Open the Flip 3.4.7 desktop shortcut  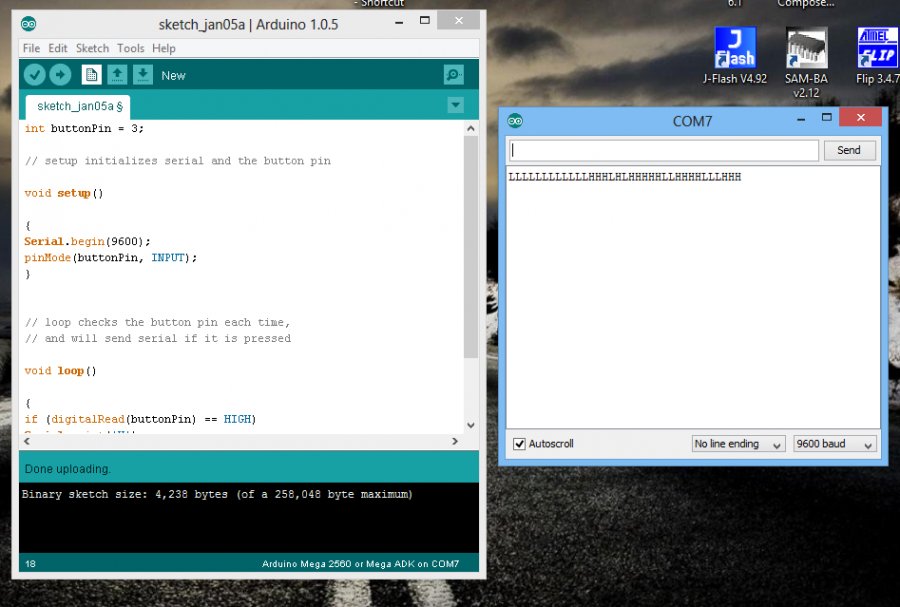[x=878, y=56]
